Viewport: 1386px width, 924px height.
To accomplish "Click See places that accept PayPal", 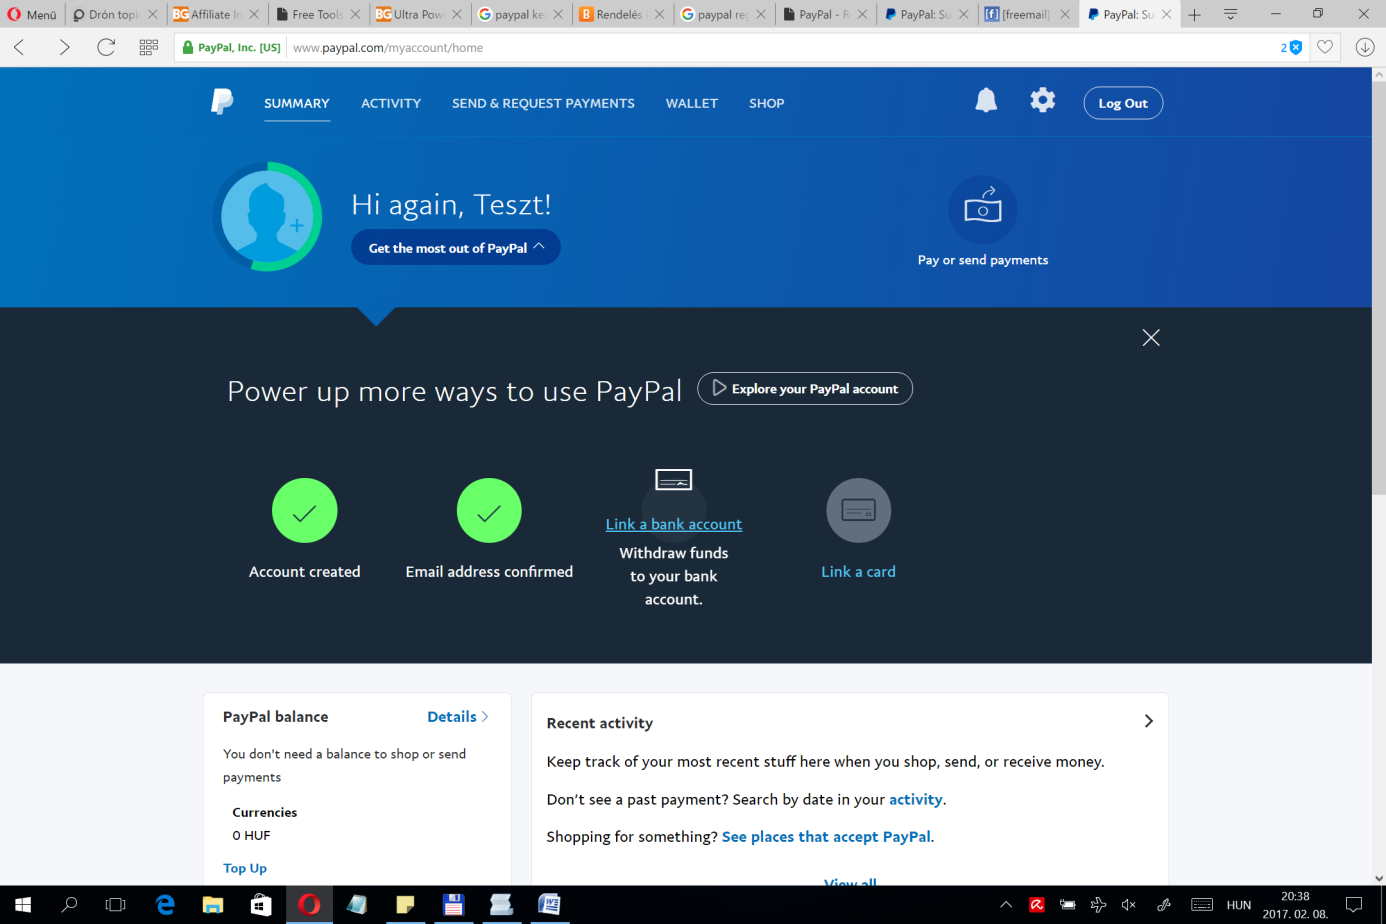I will pos(826,837).
